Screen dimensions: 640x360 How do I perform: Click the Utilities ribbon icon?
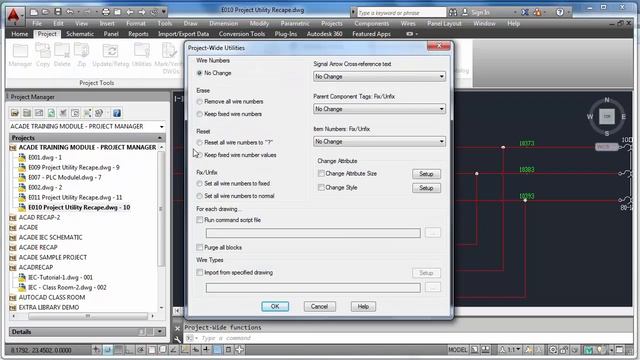click(x=142, y=55)
